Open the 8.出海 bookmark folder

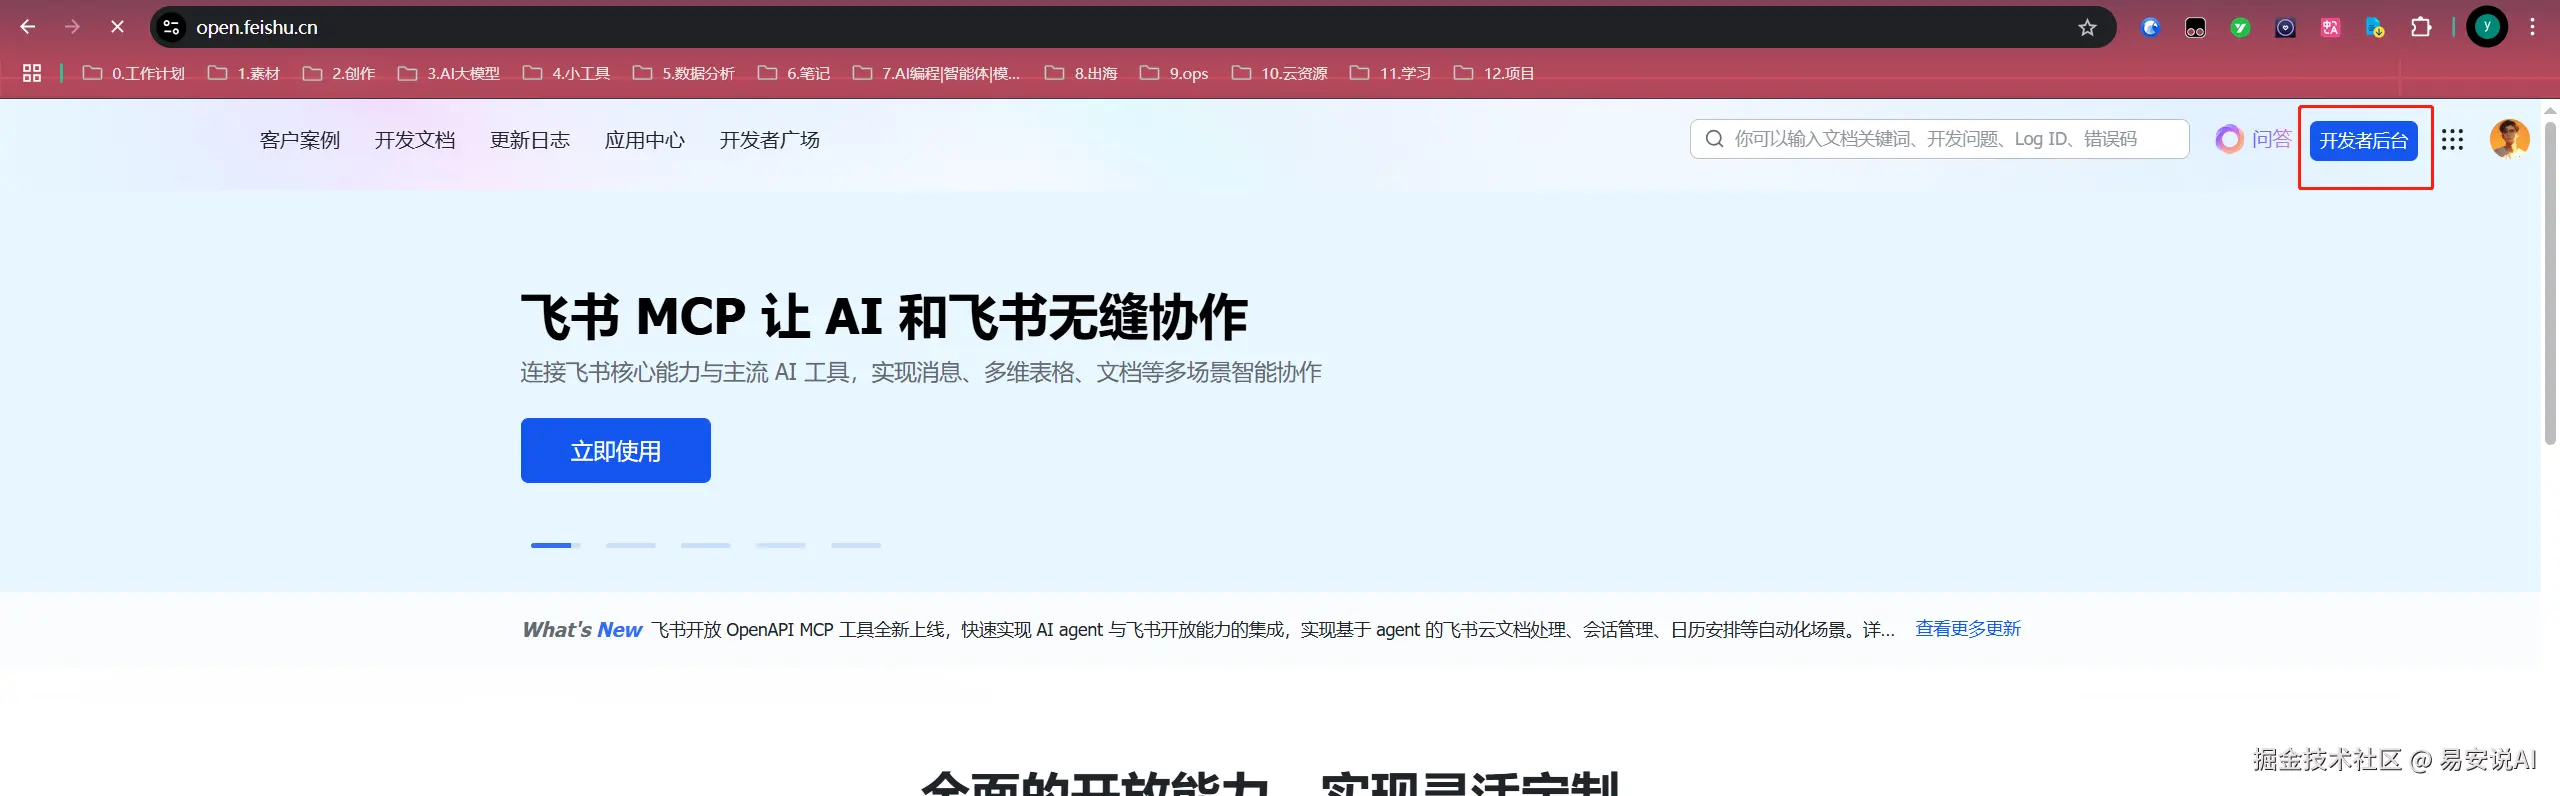click(x=1081, y=73)
